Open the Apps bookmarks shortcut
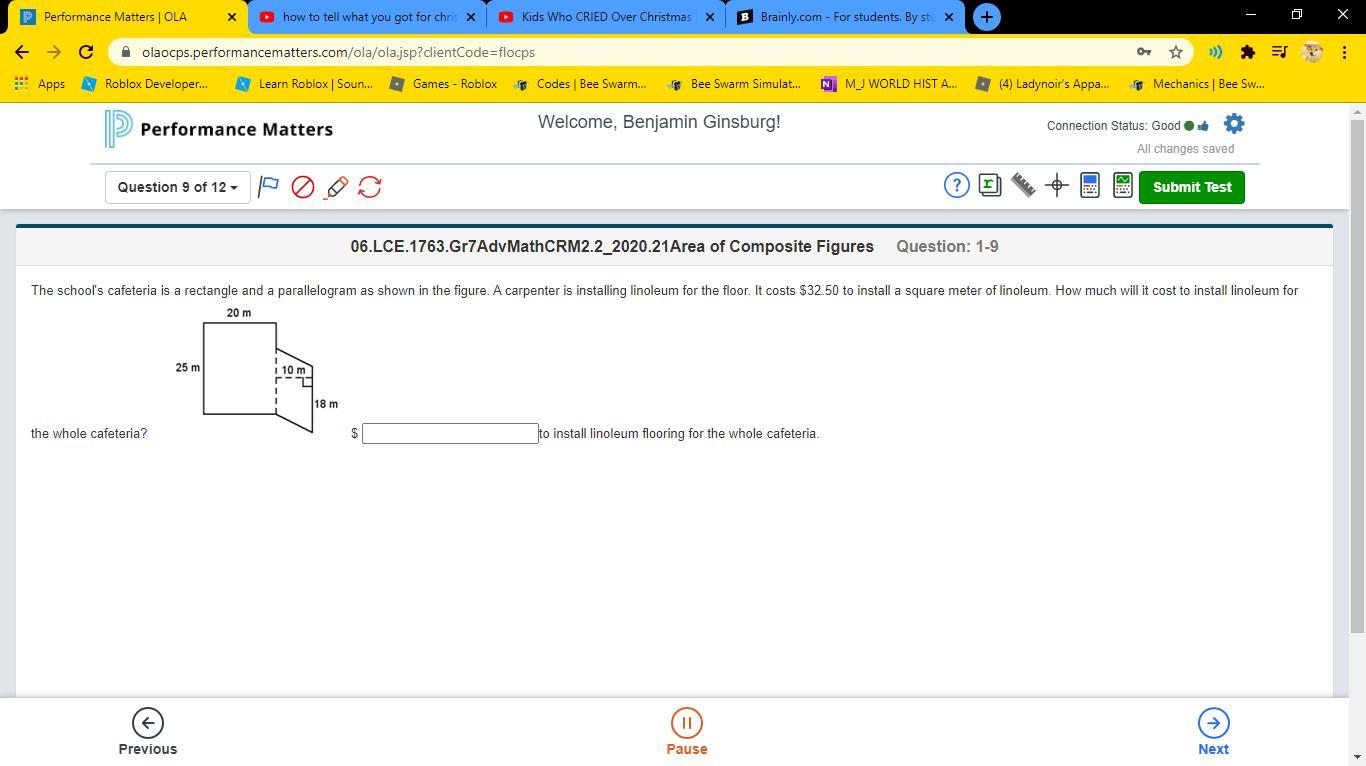Screen dimensions: 1366x766 point(40,84)
